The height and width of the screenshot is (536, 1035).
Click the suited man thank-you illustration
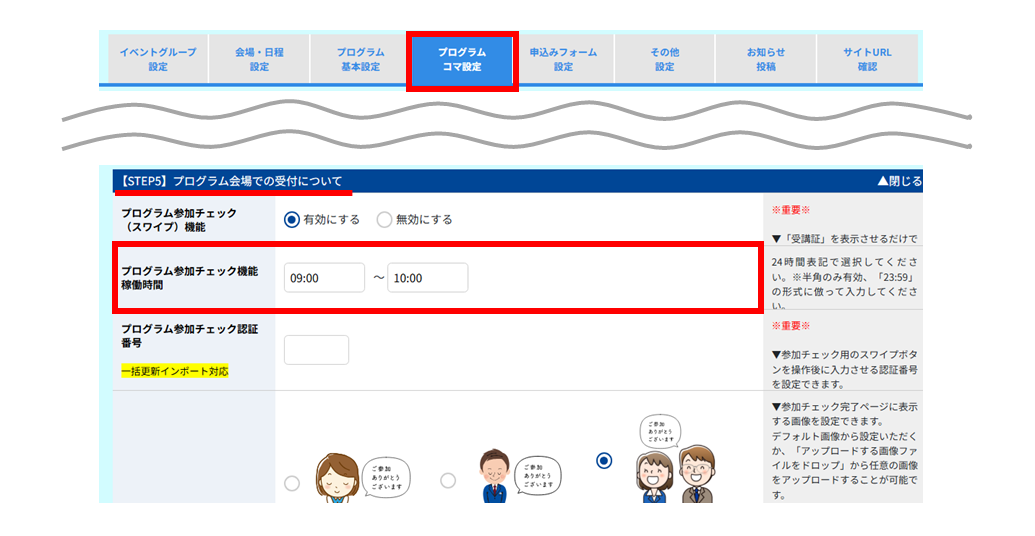click(x=519, y=476)
